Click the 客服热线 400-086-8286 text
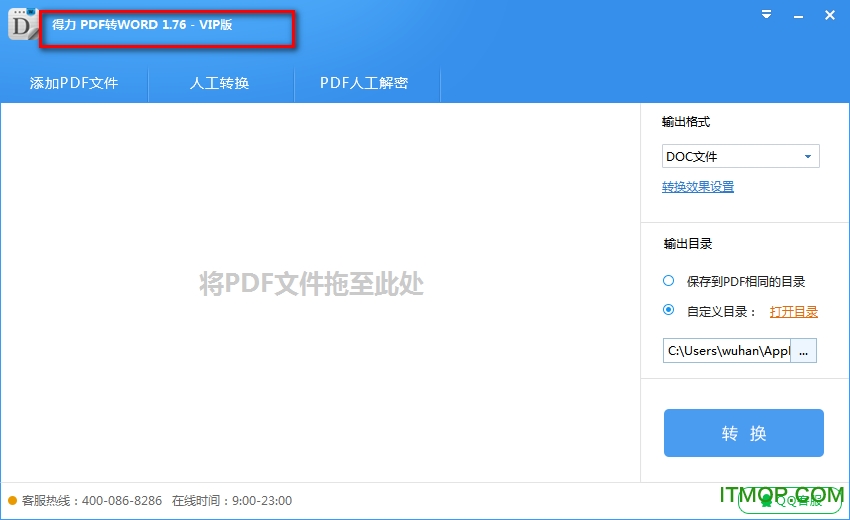850x520 pixels. (x=92, y=500)
